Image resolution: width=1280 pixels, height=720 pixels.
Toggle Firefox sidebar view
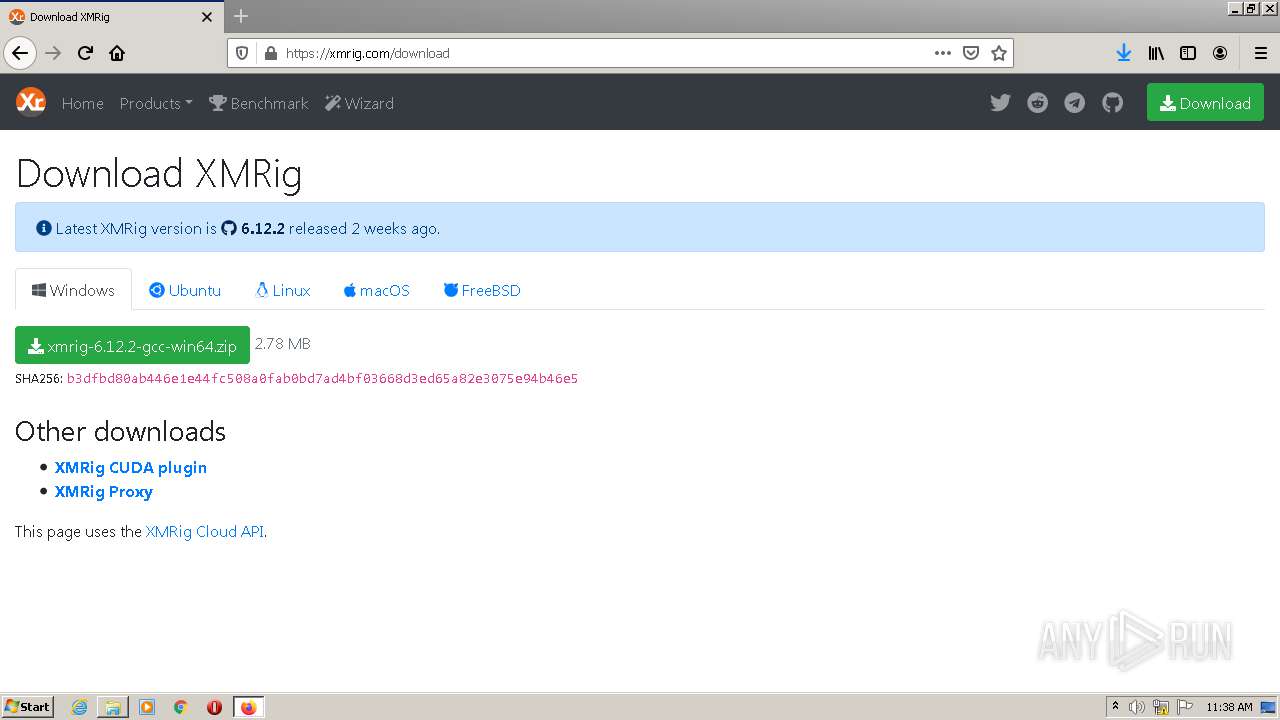pyautogui.click(x=1188, y=53)
